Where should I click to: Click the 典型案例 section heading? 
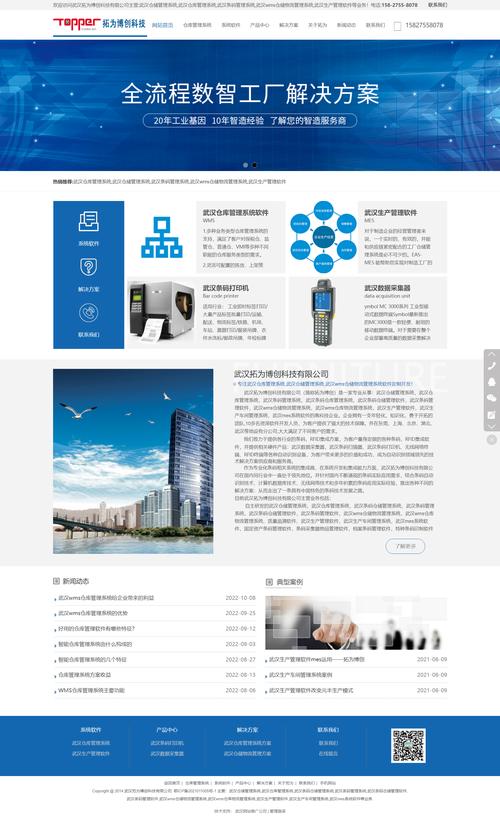[289, 582]
